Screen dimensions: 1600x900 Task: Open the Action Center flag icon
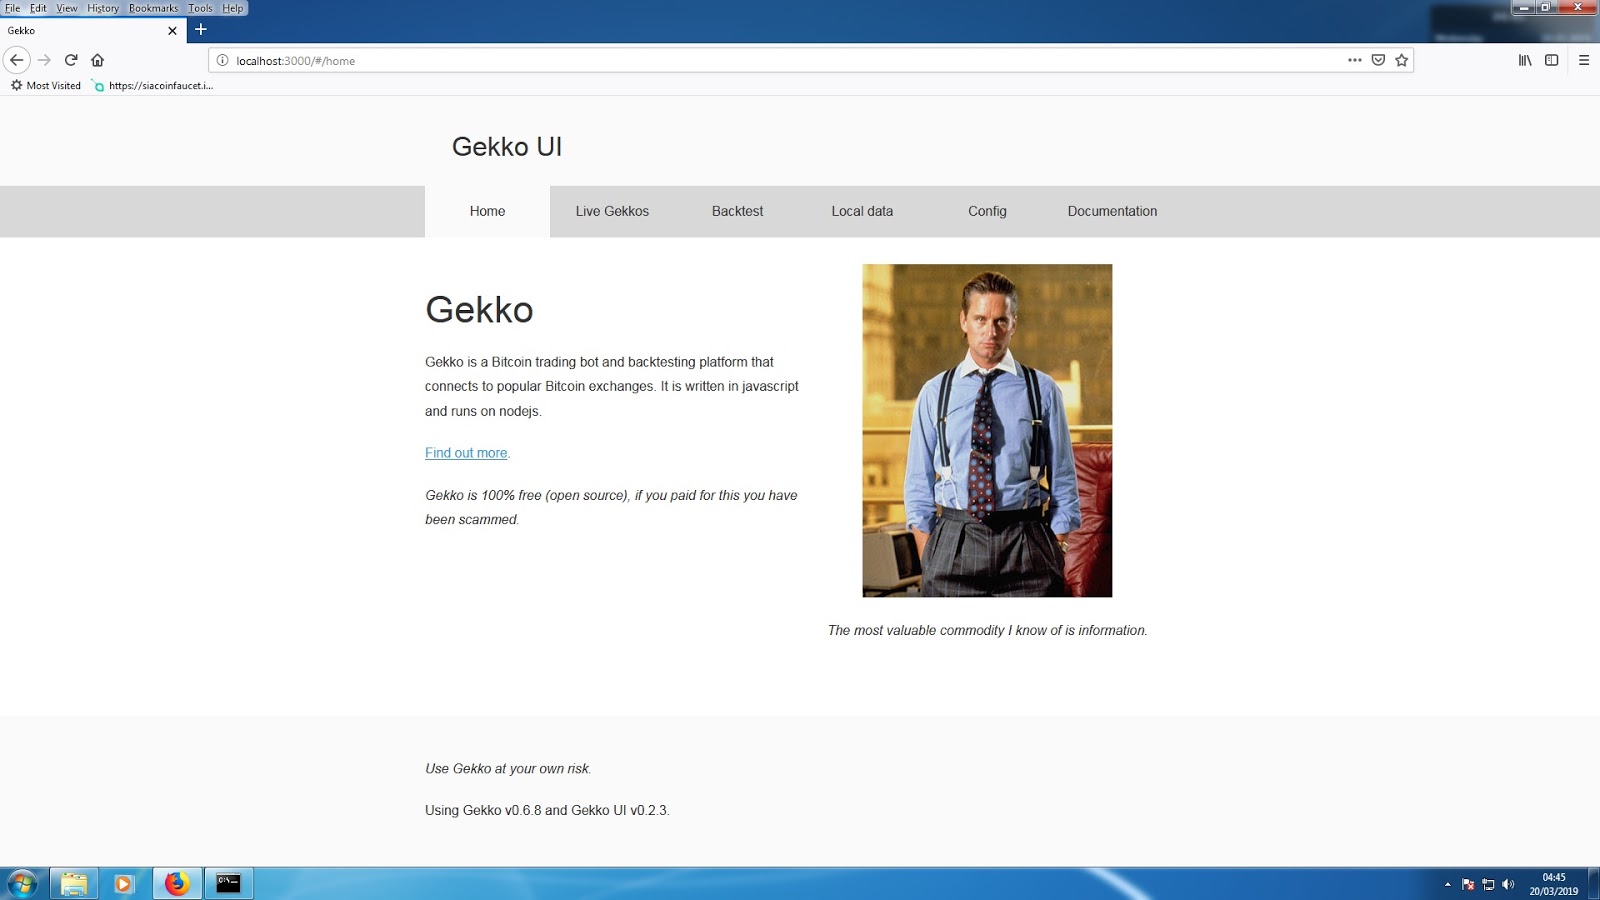pyautogui.click(x=1468, y=885)
